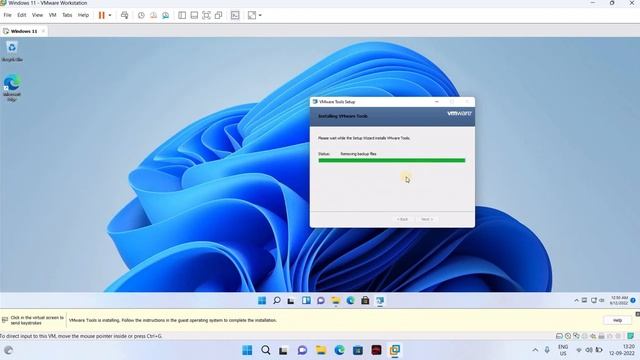Launch Edge from the guest taskbar
The image size is (640, 360).
tap(350, 300)
